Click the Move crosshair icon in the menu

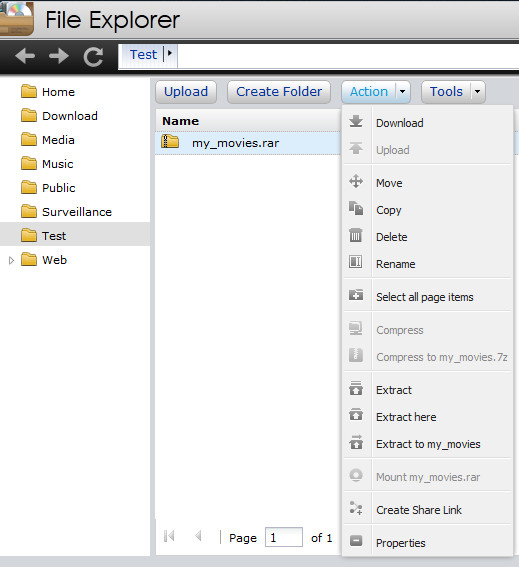pos(356,181)
